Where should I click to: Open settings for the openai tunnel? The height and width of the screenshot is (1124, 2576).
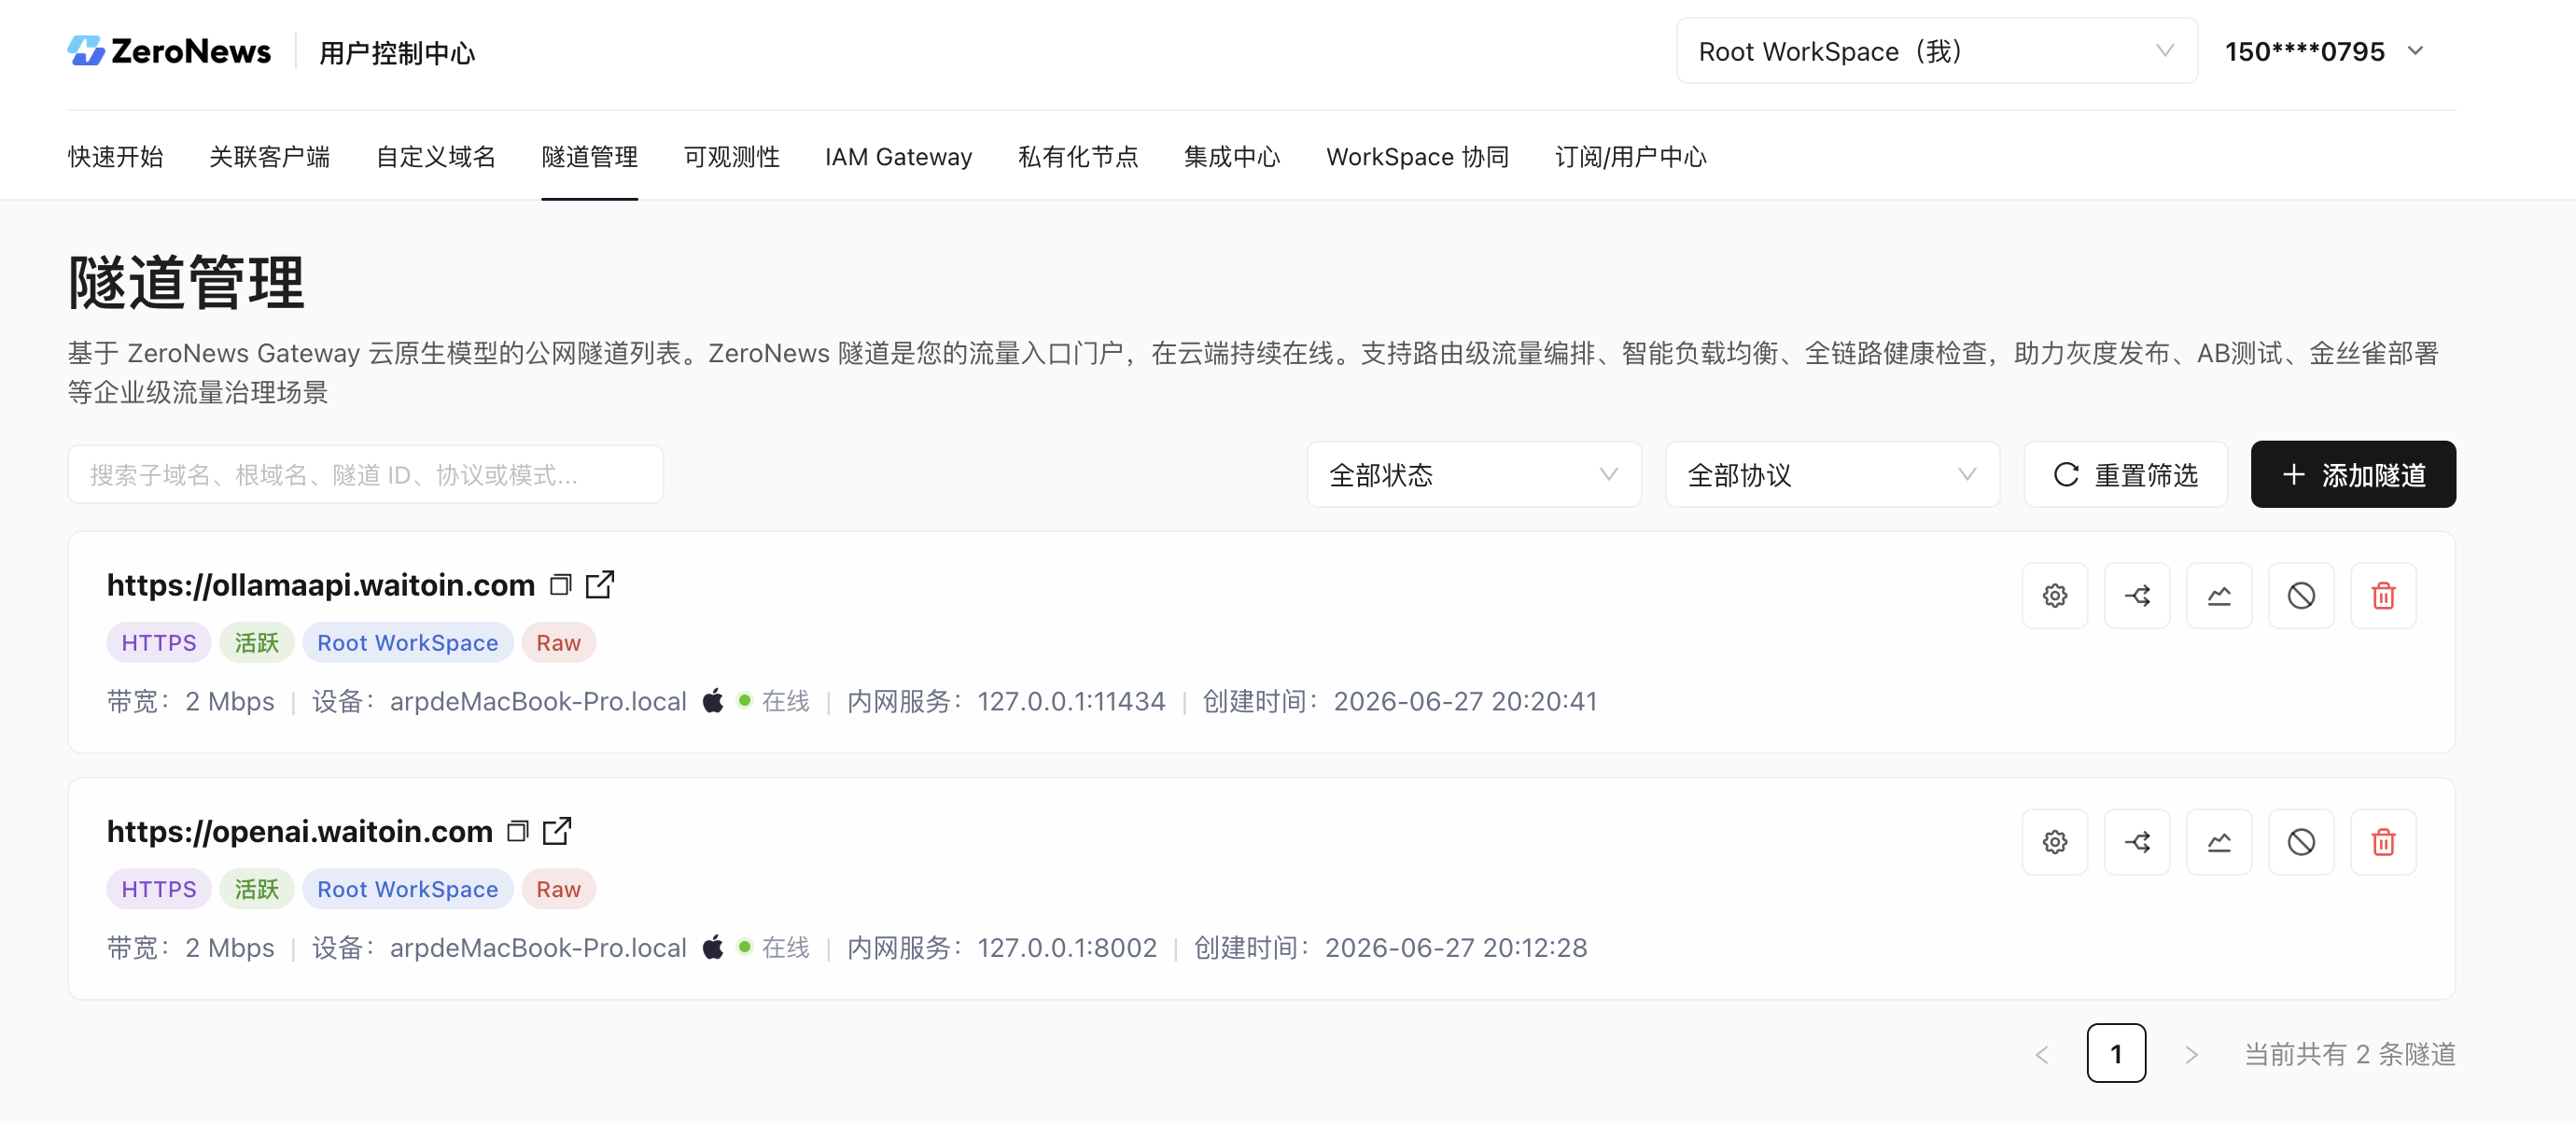(x=2055, y=842)
